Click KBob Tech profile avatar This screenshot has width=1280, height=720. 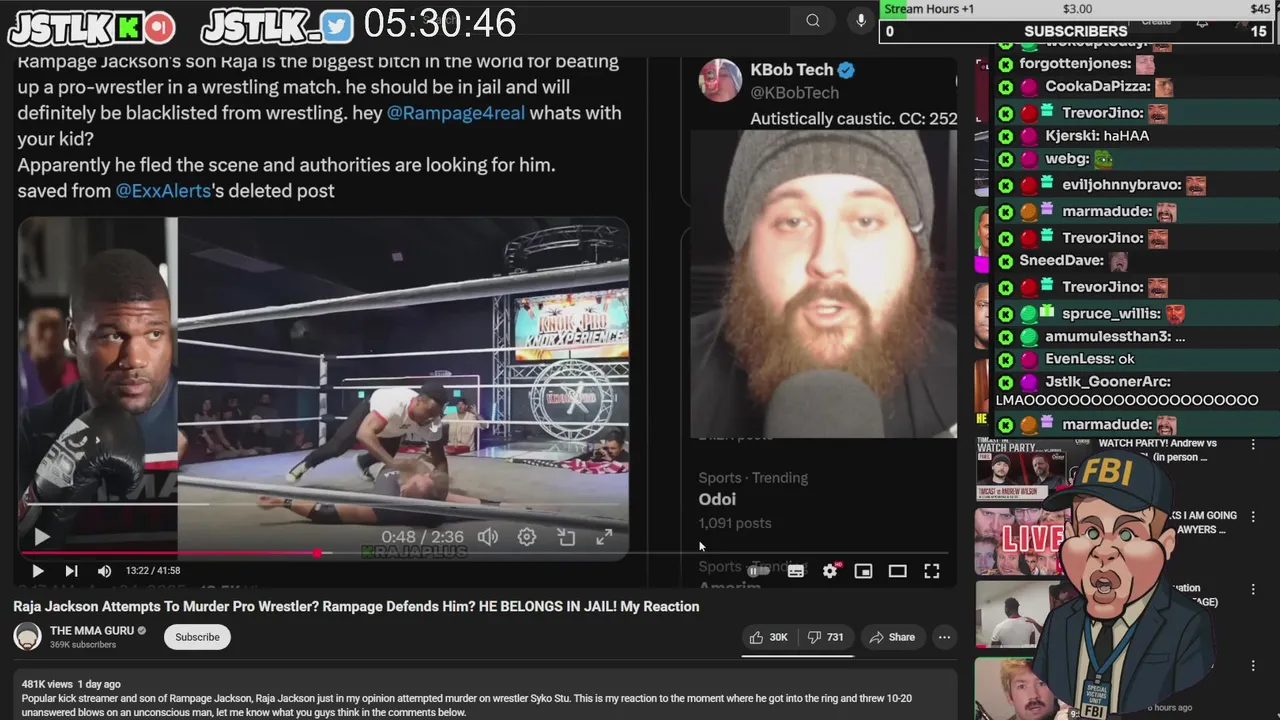[x=719, y=80]
